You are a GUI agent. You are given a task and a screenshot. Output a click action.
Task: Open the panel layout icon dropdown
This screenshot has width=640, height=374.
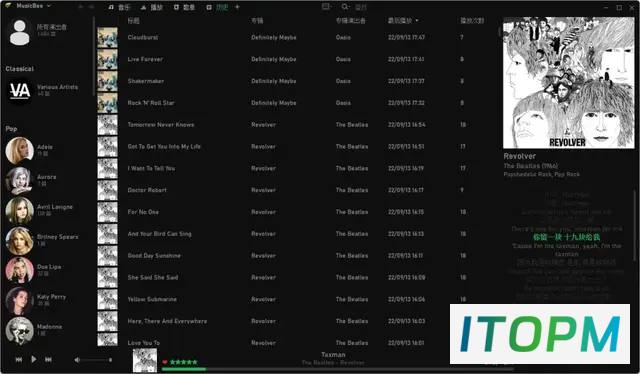pyautogui.click(x=326, y=7)
